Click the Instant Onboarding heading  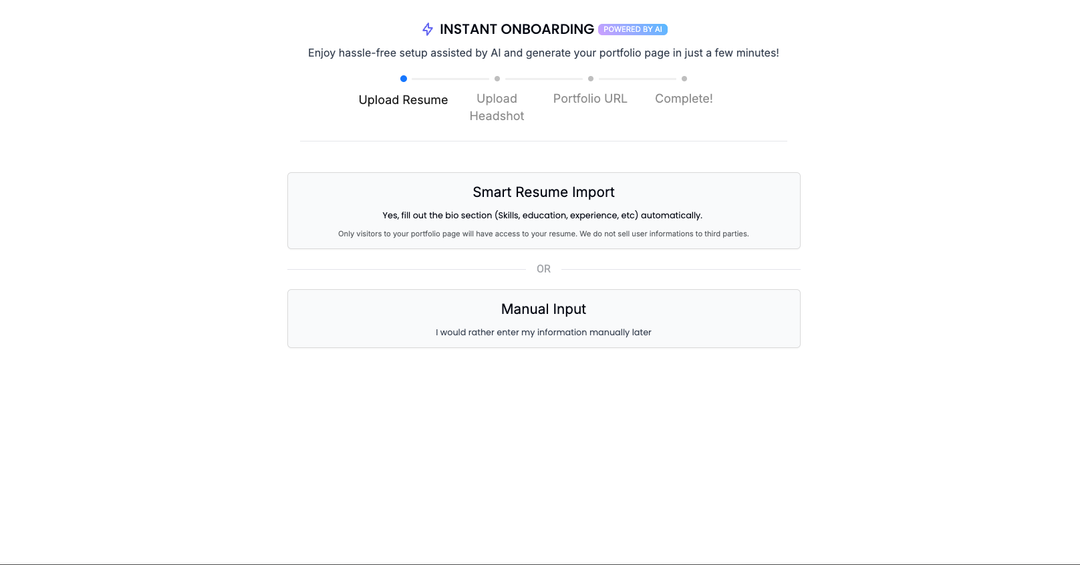pos(517,30)
